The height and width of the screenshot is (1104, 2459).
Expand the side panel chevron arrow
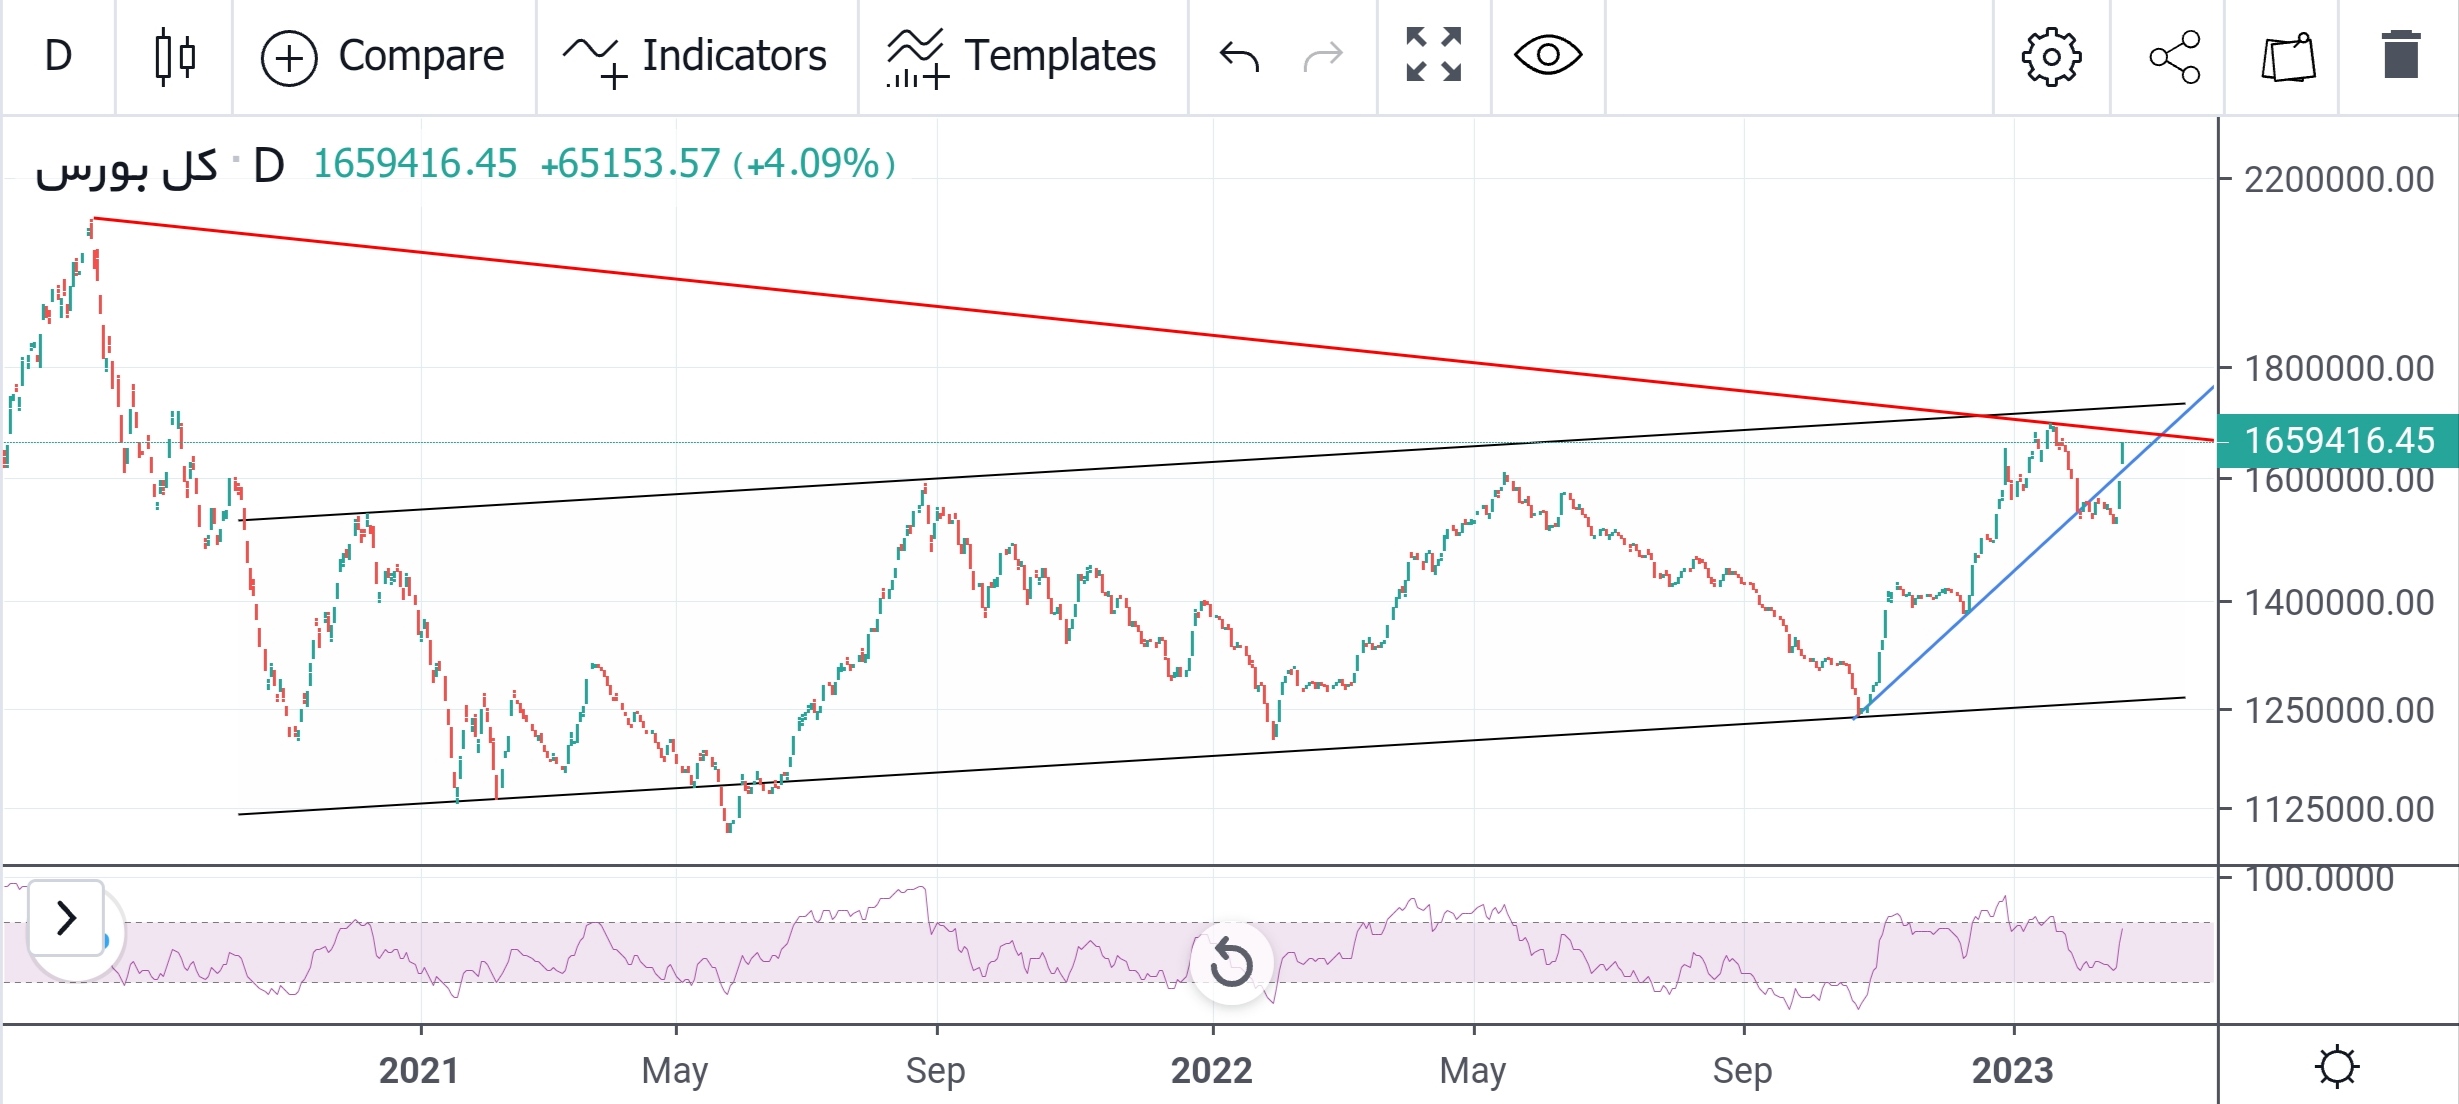(x=66, y=917)
